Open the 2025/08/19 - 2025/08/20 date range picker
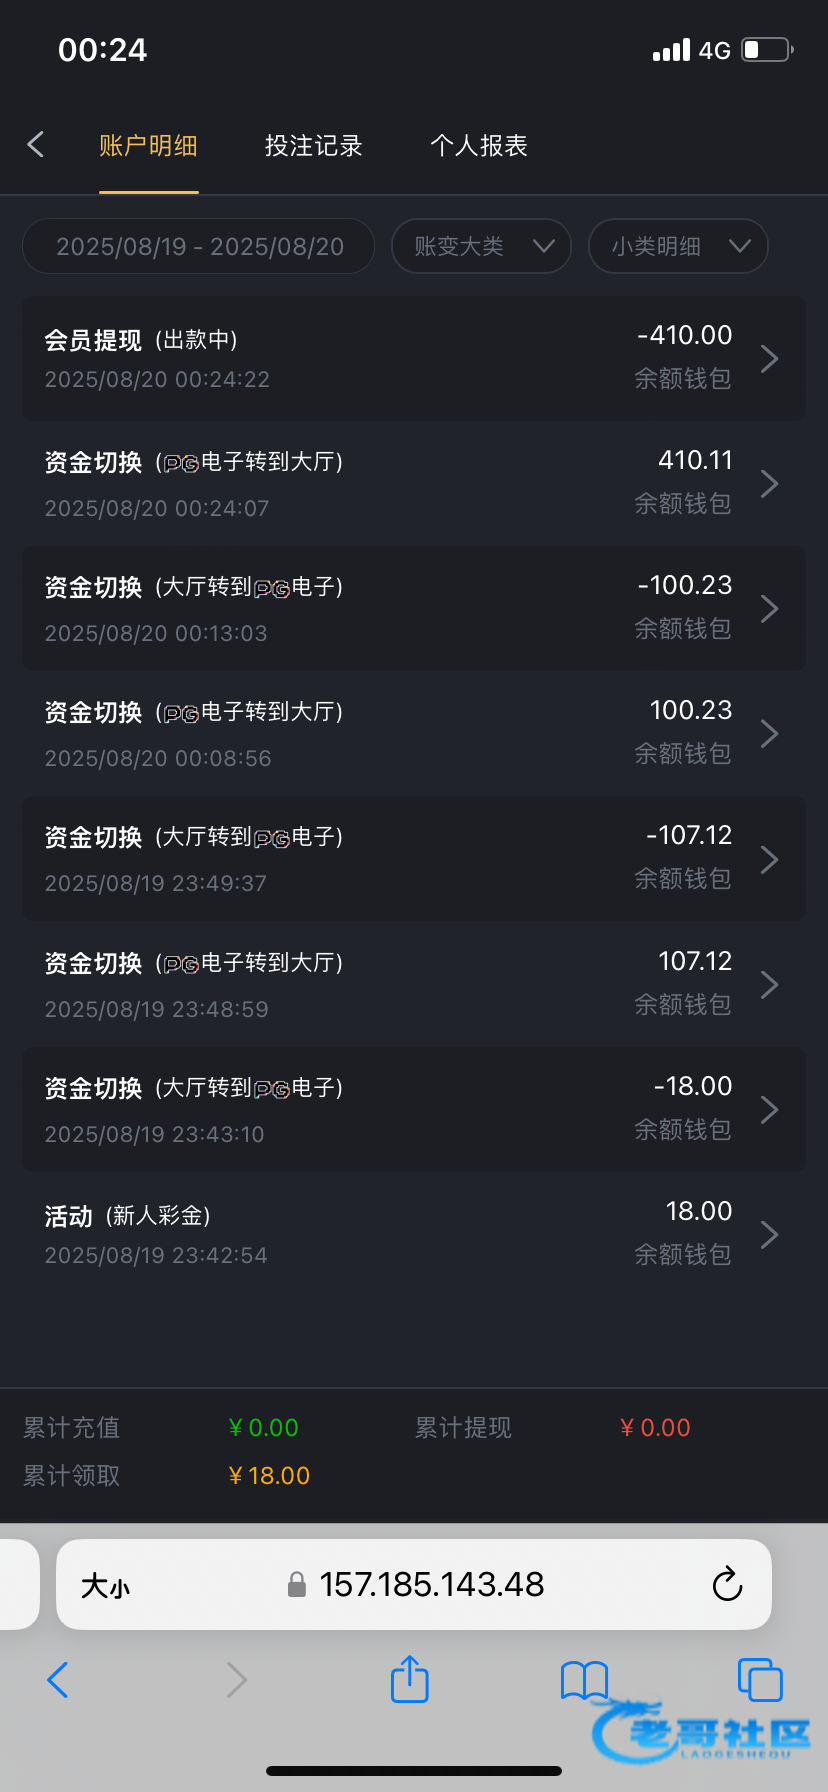The image size is (828, 1792). click(x=199, y=246)
